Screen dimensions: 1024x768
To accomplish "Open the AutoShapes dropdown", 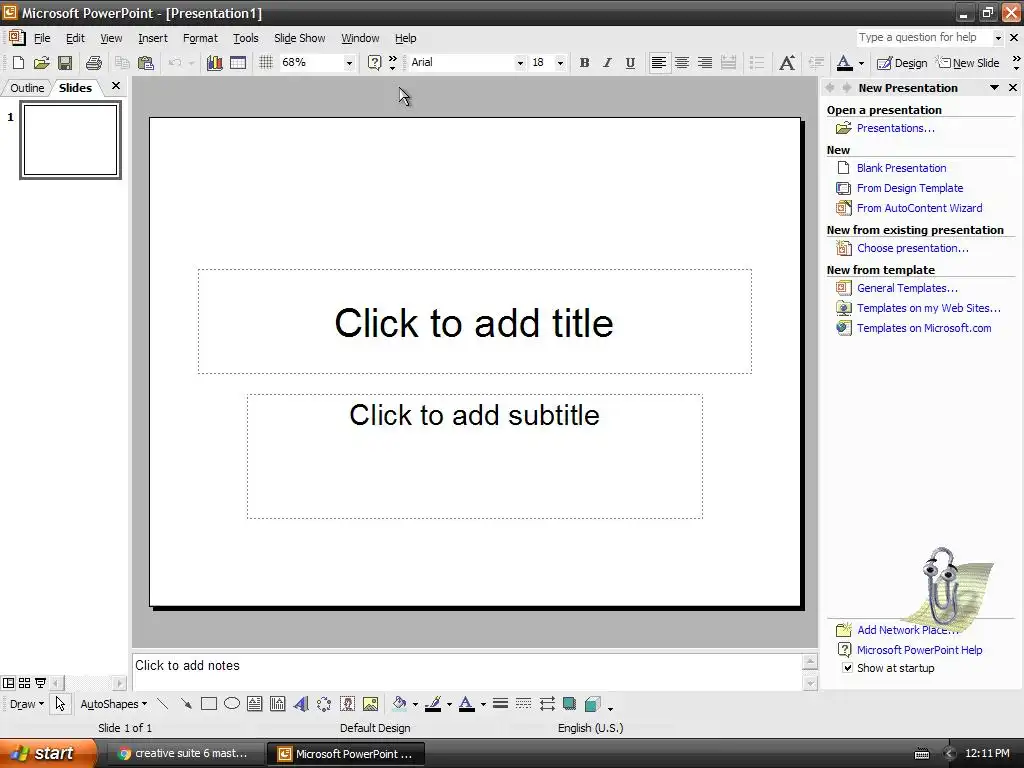I will (x=113, y=704).
